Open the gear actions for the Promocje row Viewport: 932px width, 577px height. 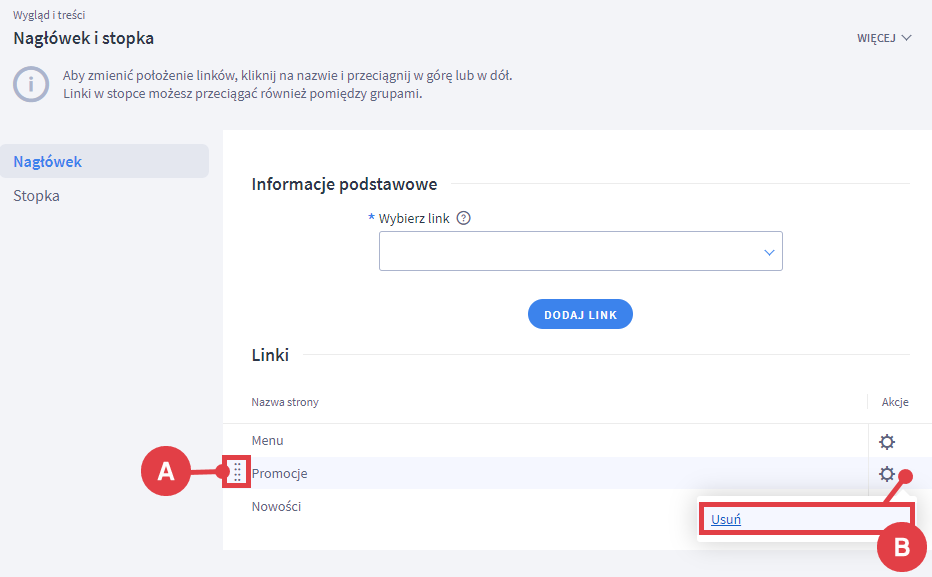(886, 474)
